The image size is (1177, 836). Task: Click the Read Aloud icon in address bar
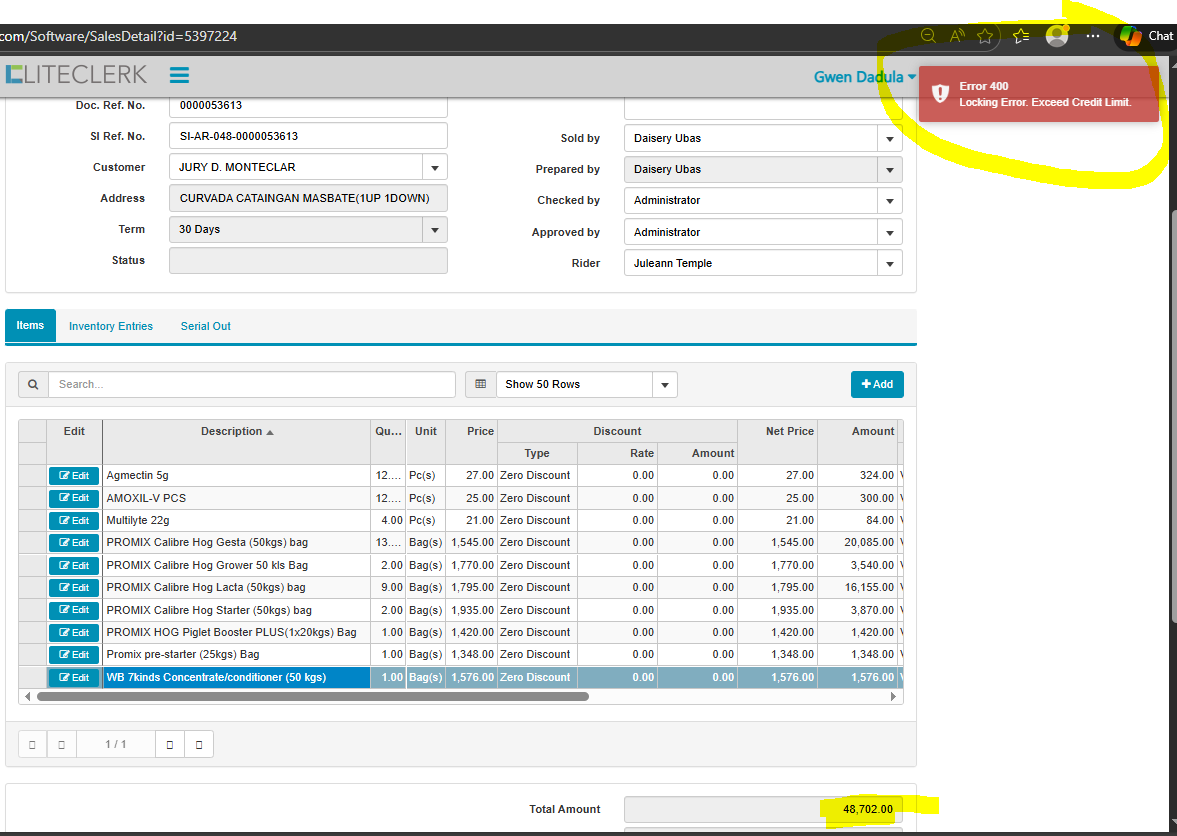pyautogui.click(x=957, y=36)
